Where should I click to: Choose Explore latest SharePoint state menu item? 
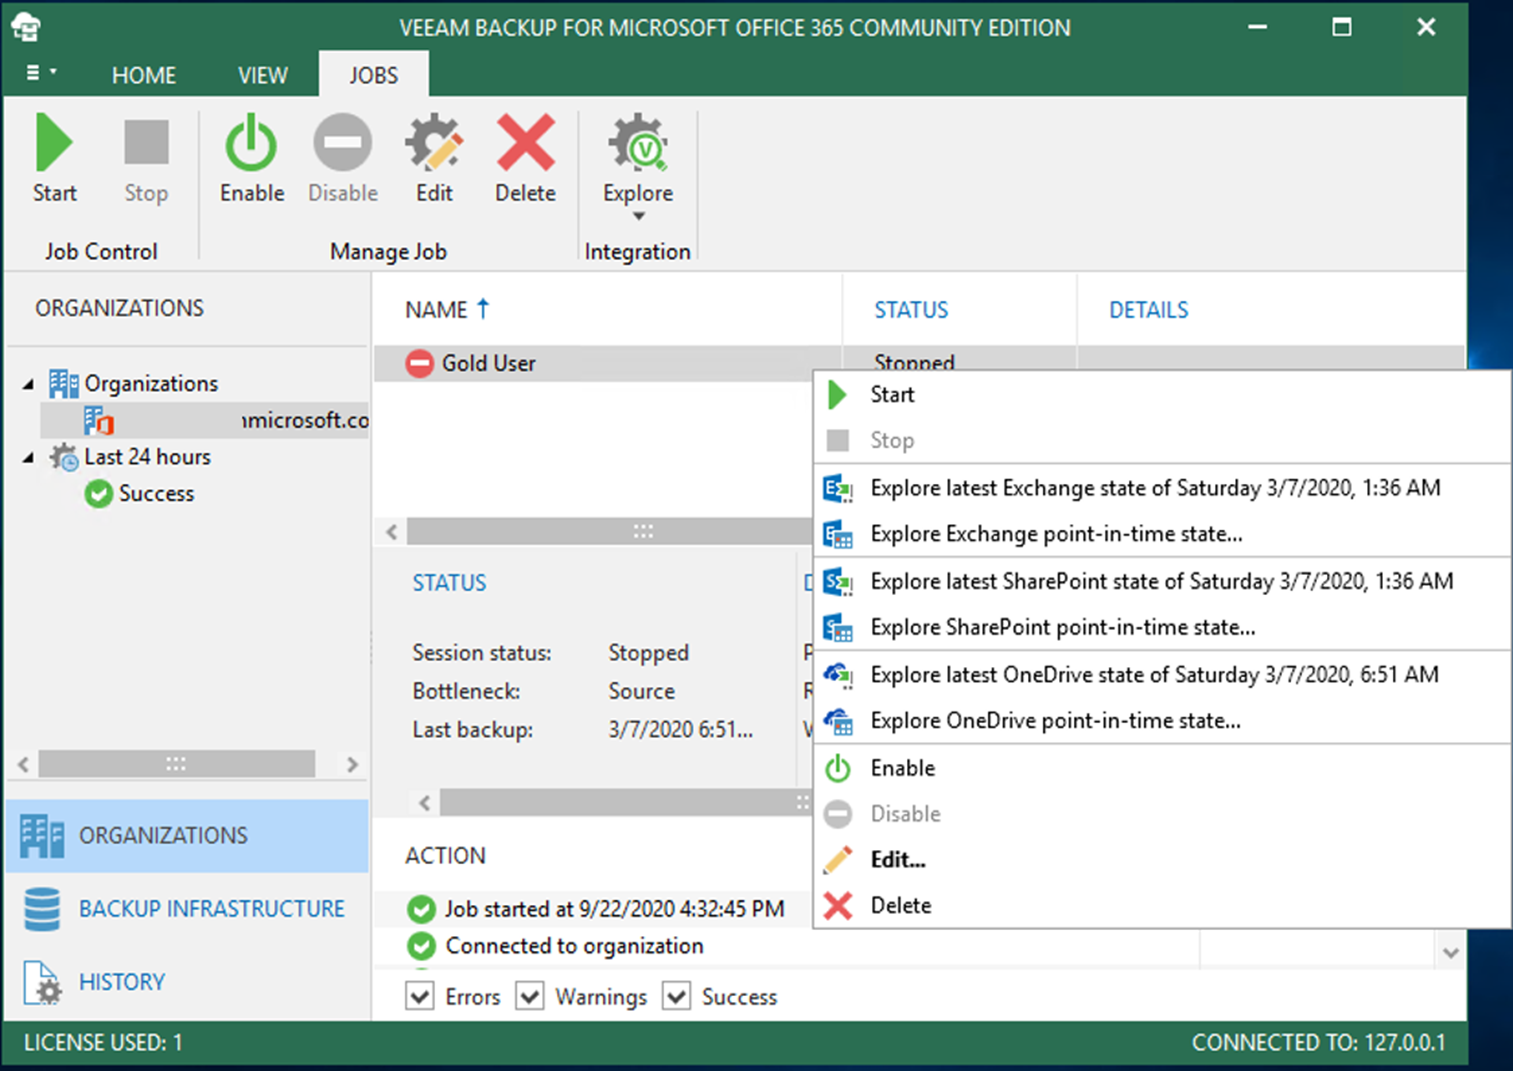coord(1161,581)
